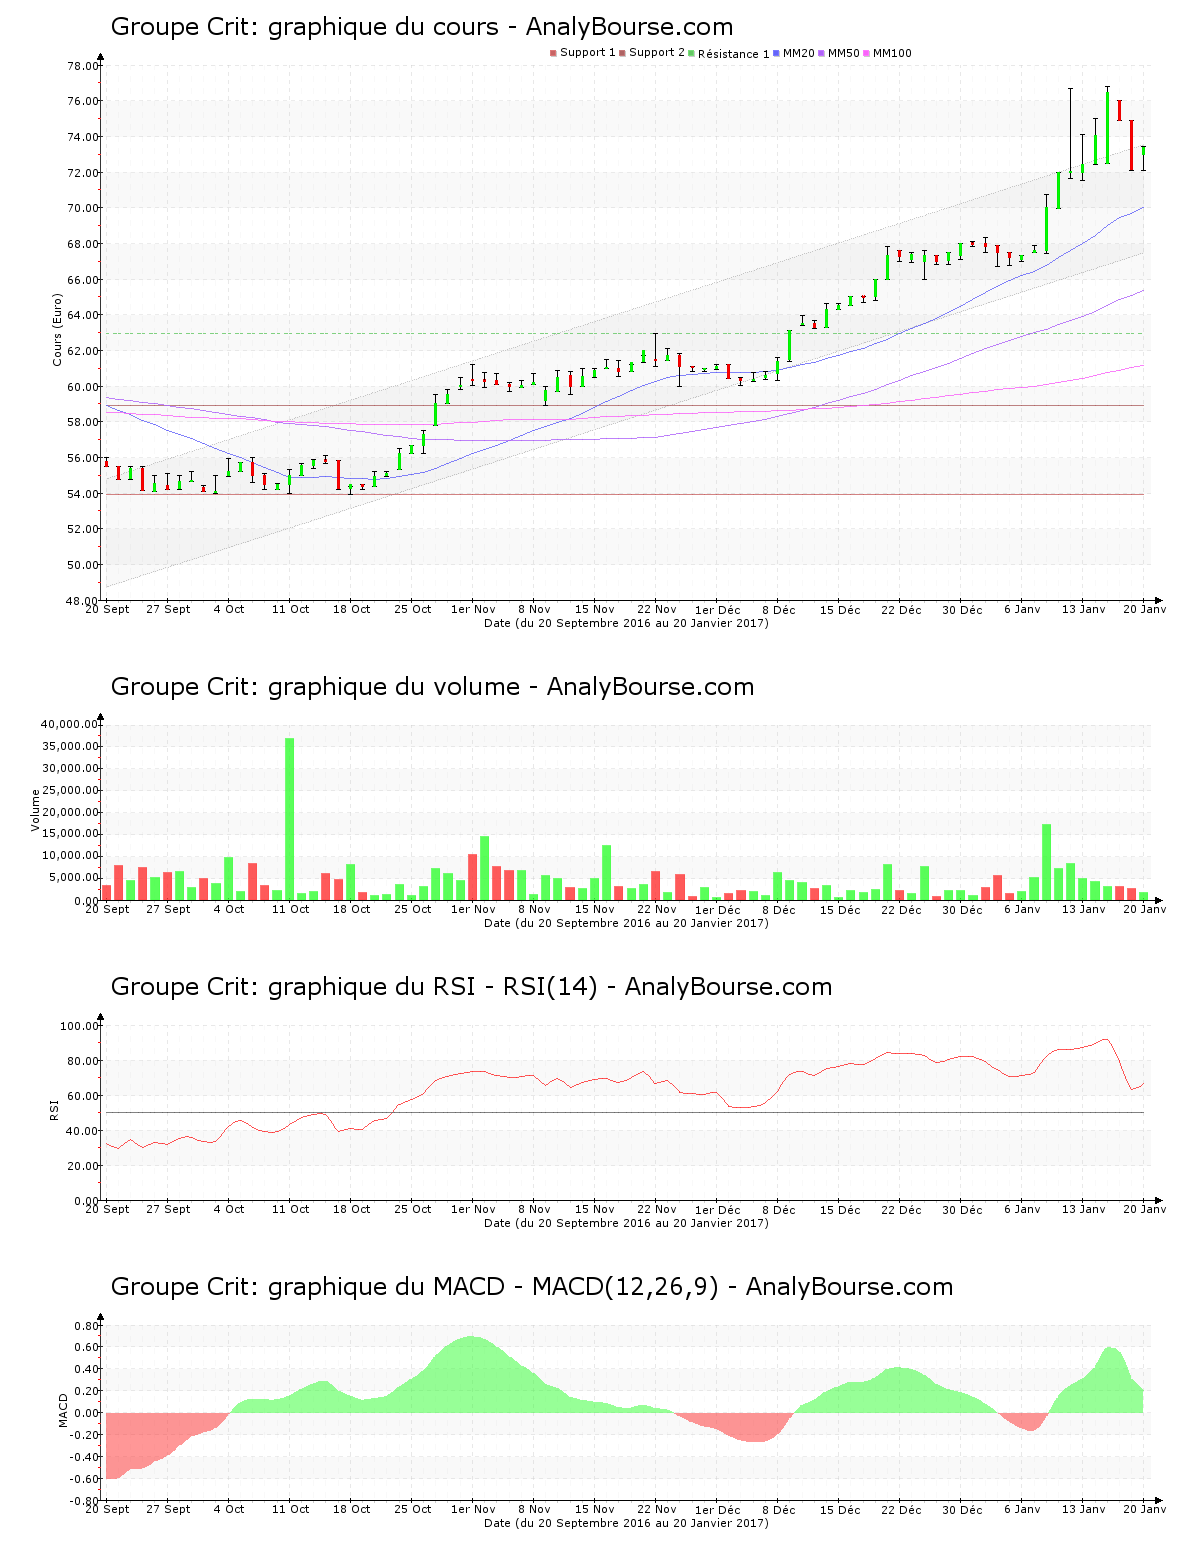Click the MM50 purple legend square
The image size is (1200, 1550).
821,52
